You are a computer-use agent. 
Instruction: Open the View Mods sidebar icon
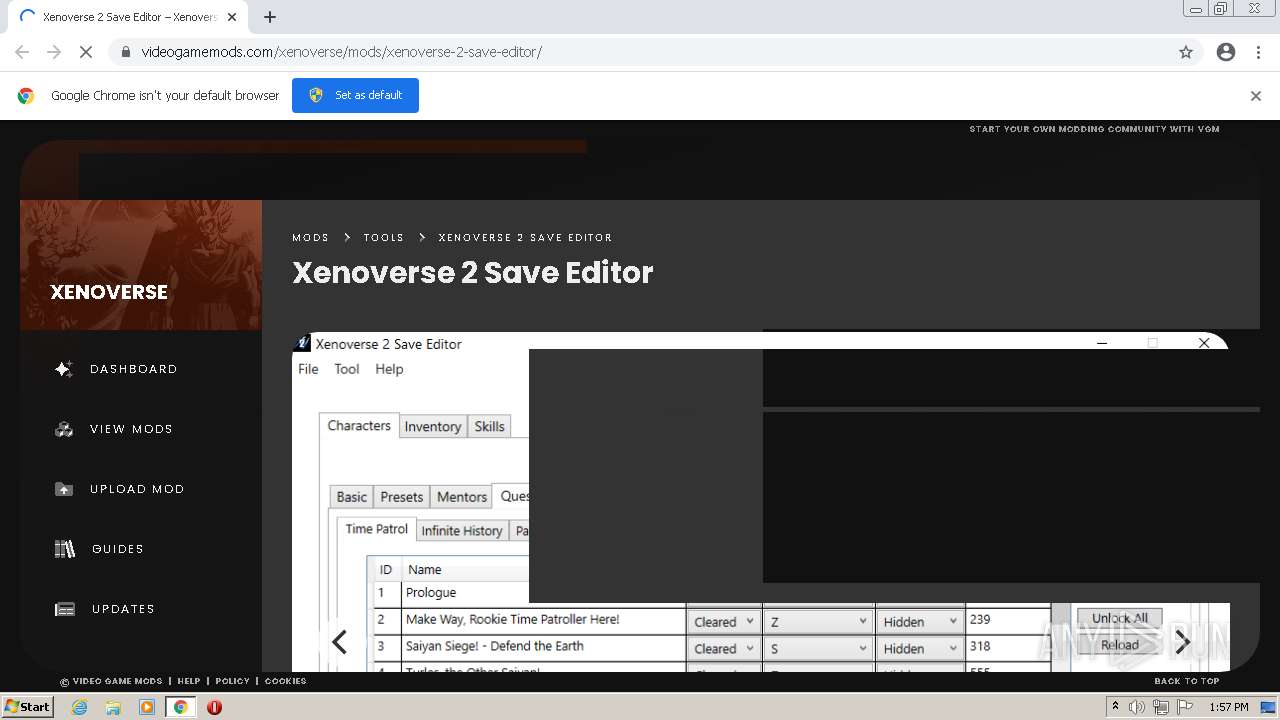pyautogui.click(x=64, y=429)
